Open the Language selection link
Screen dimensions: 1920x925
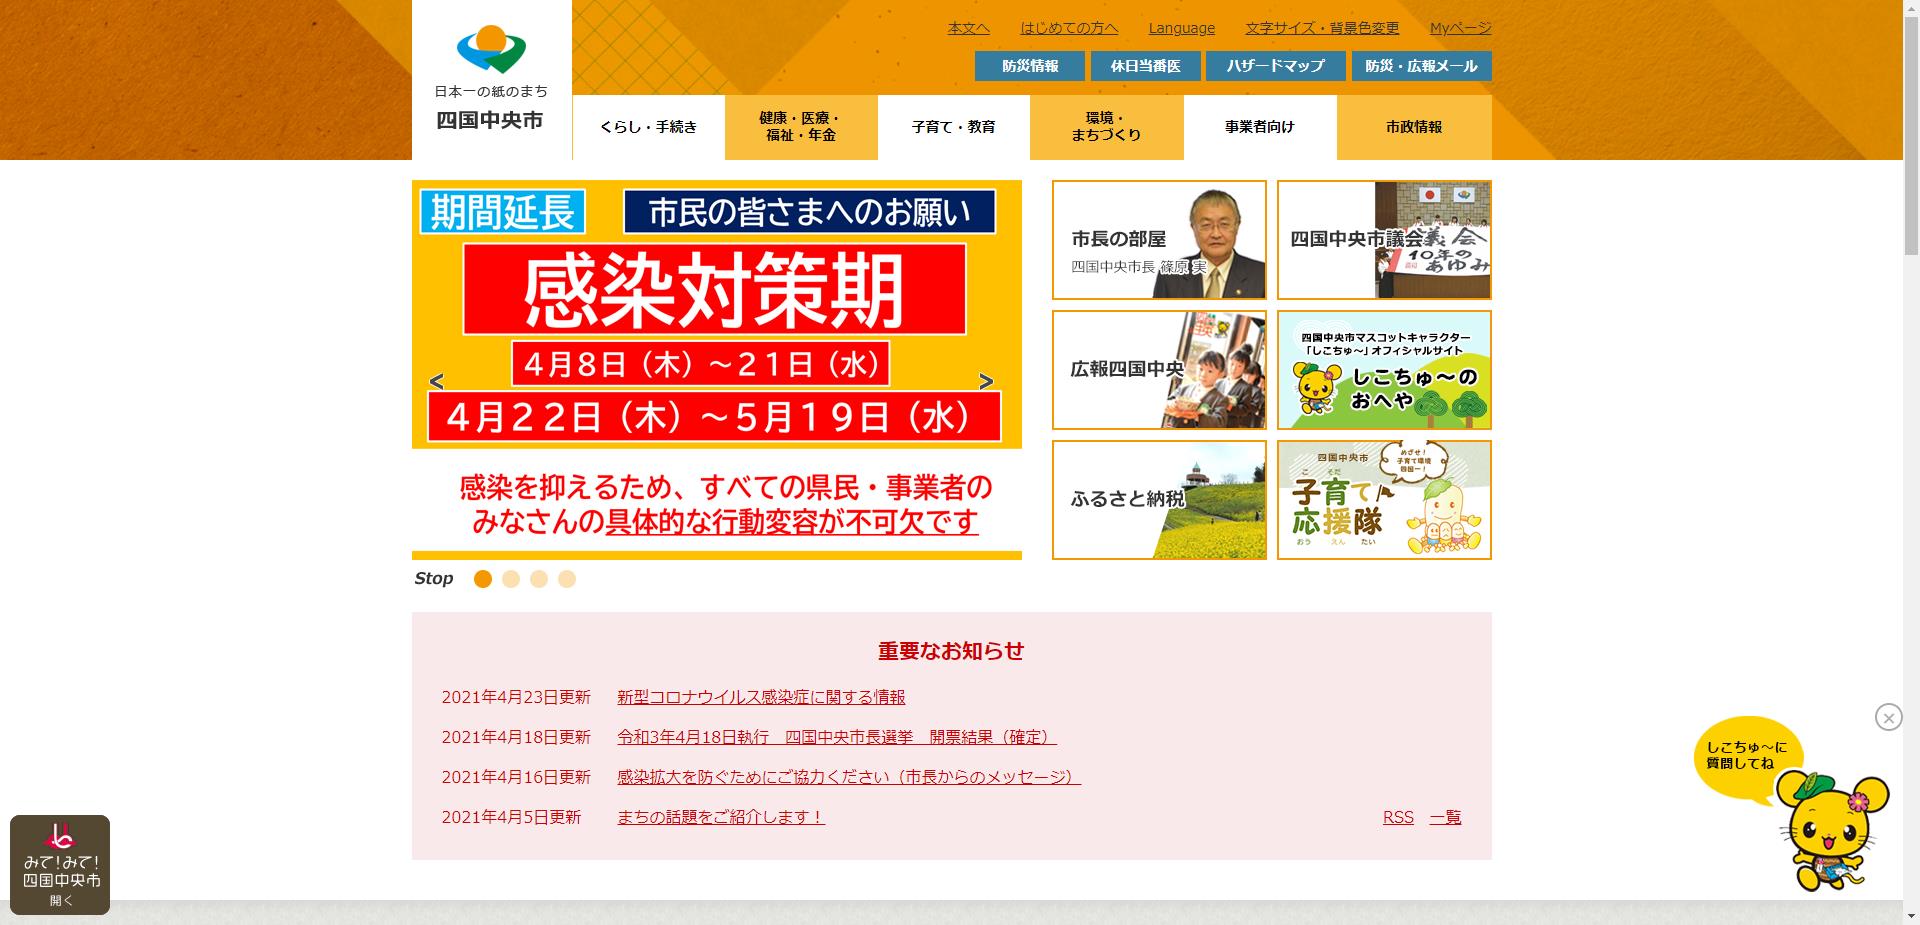click(1181, 28)
